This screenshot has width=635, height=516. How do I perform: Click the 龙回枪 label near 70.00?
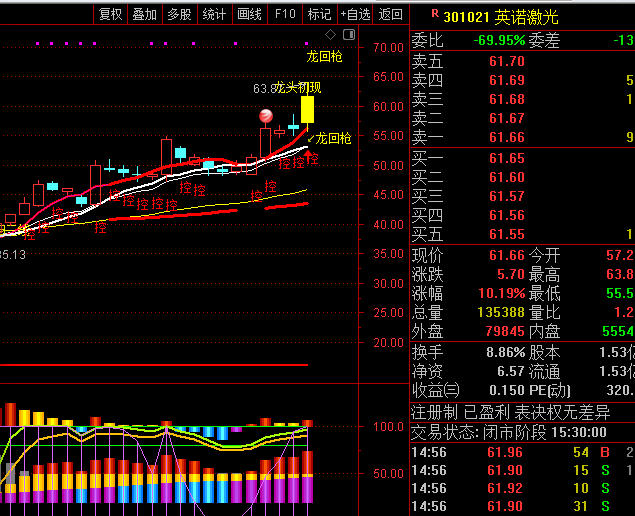323,57
